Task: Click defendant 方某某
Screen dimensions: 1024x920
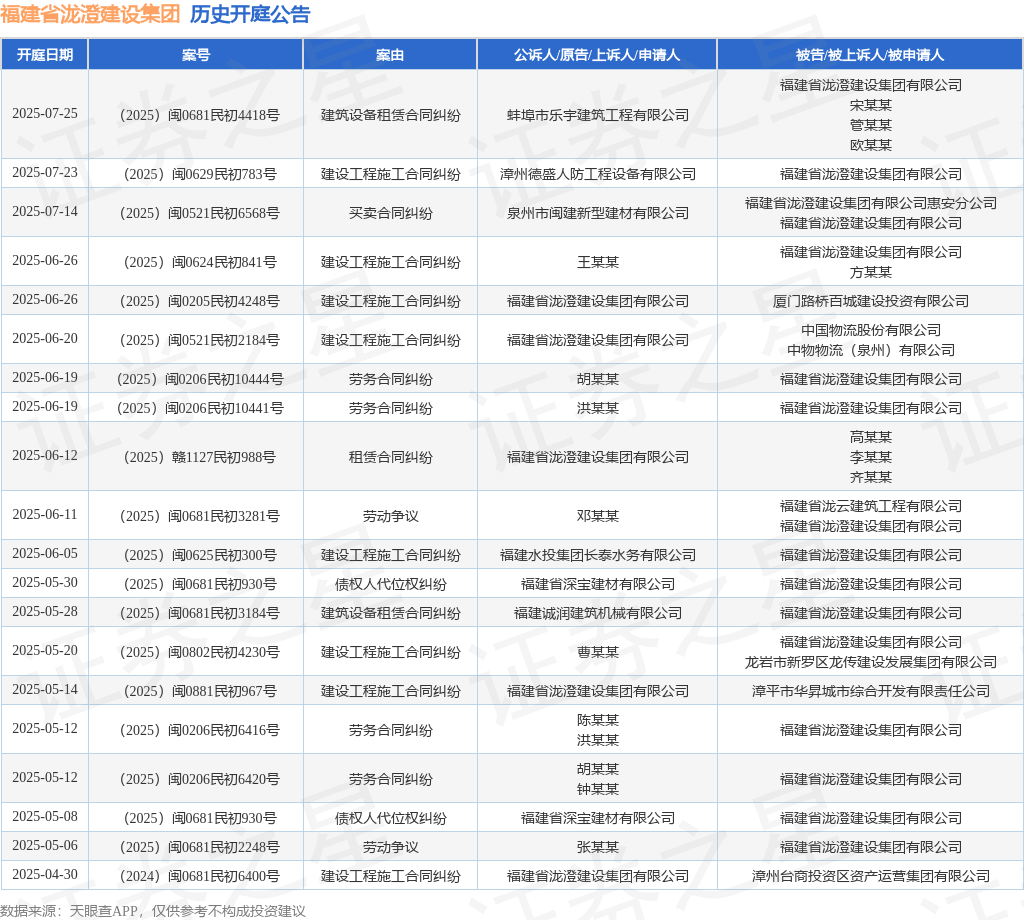Action: point(871,272)
